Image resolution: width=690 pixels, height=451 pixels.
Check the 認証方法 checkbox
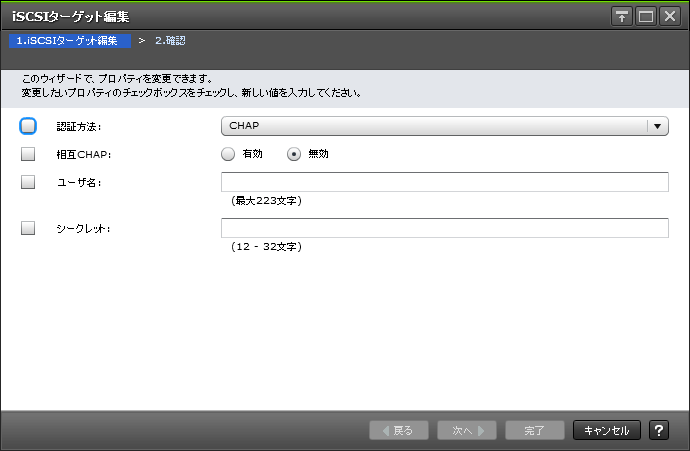pos(28,126)
